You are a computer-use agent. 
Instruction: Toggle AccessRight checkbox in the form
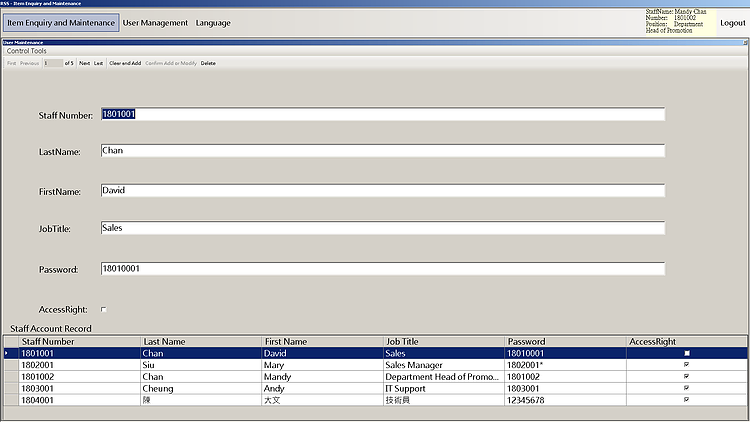coord(103,310)
